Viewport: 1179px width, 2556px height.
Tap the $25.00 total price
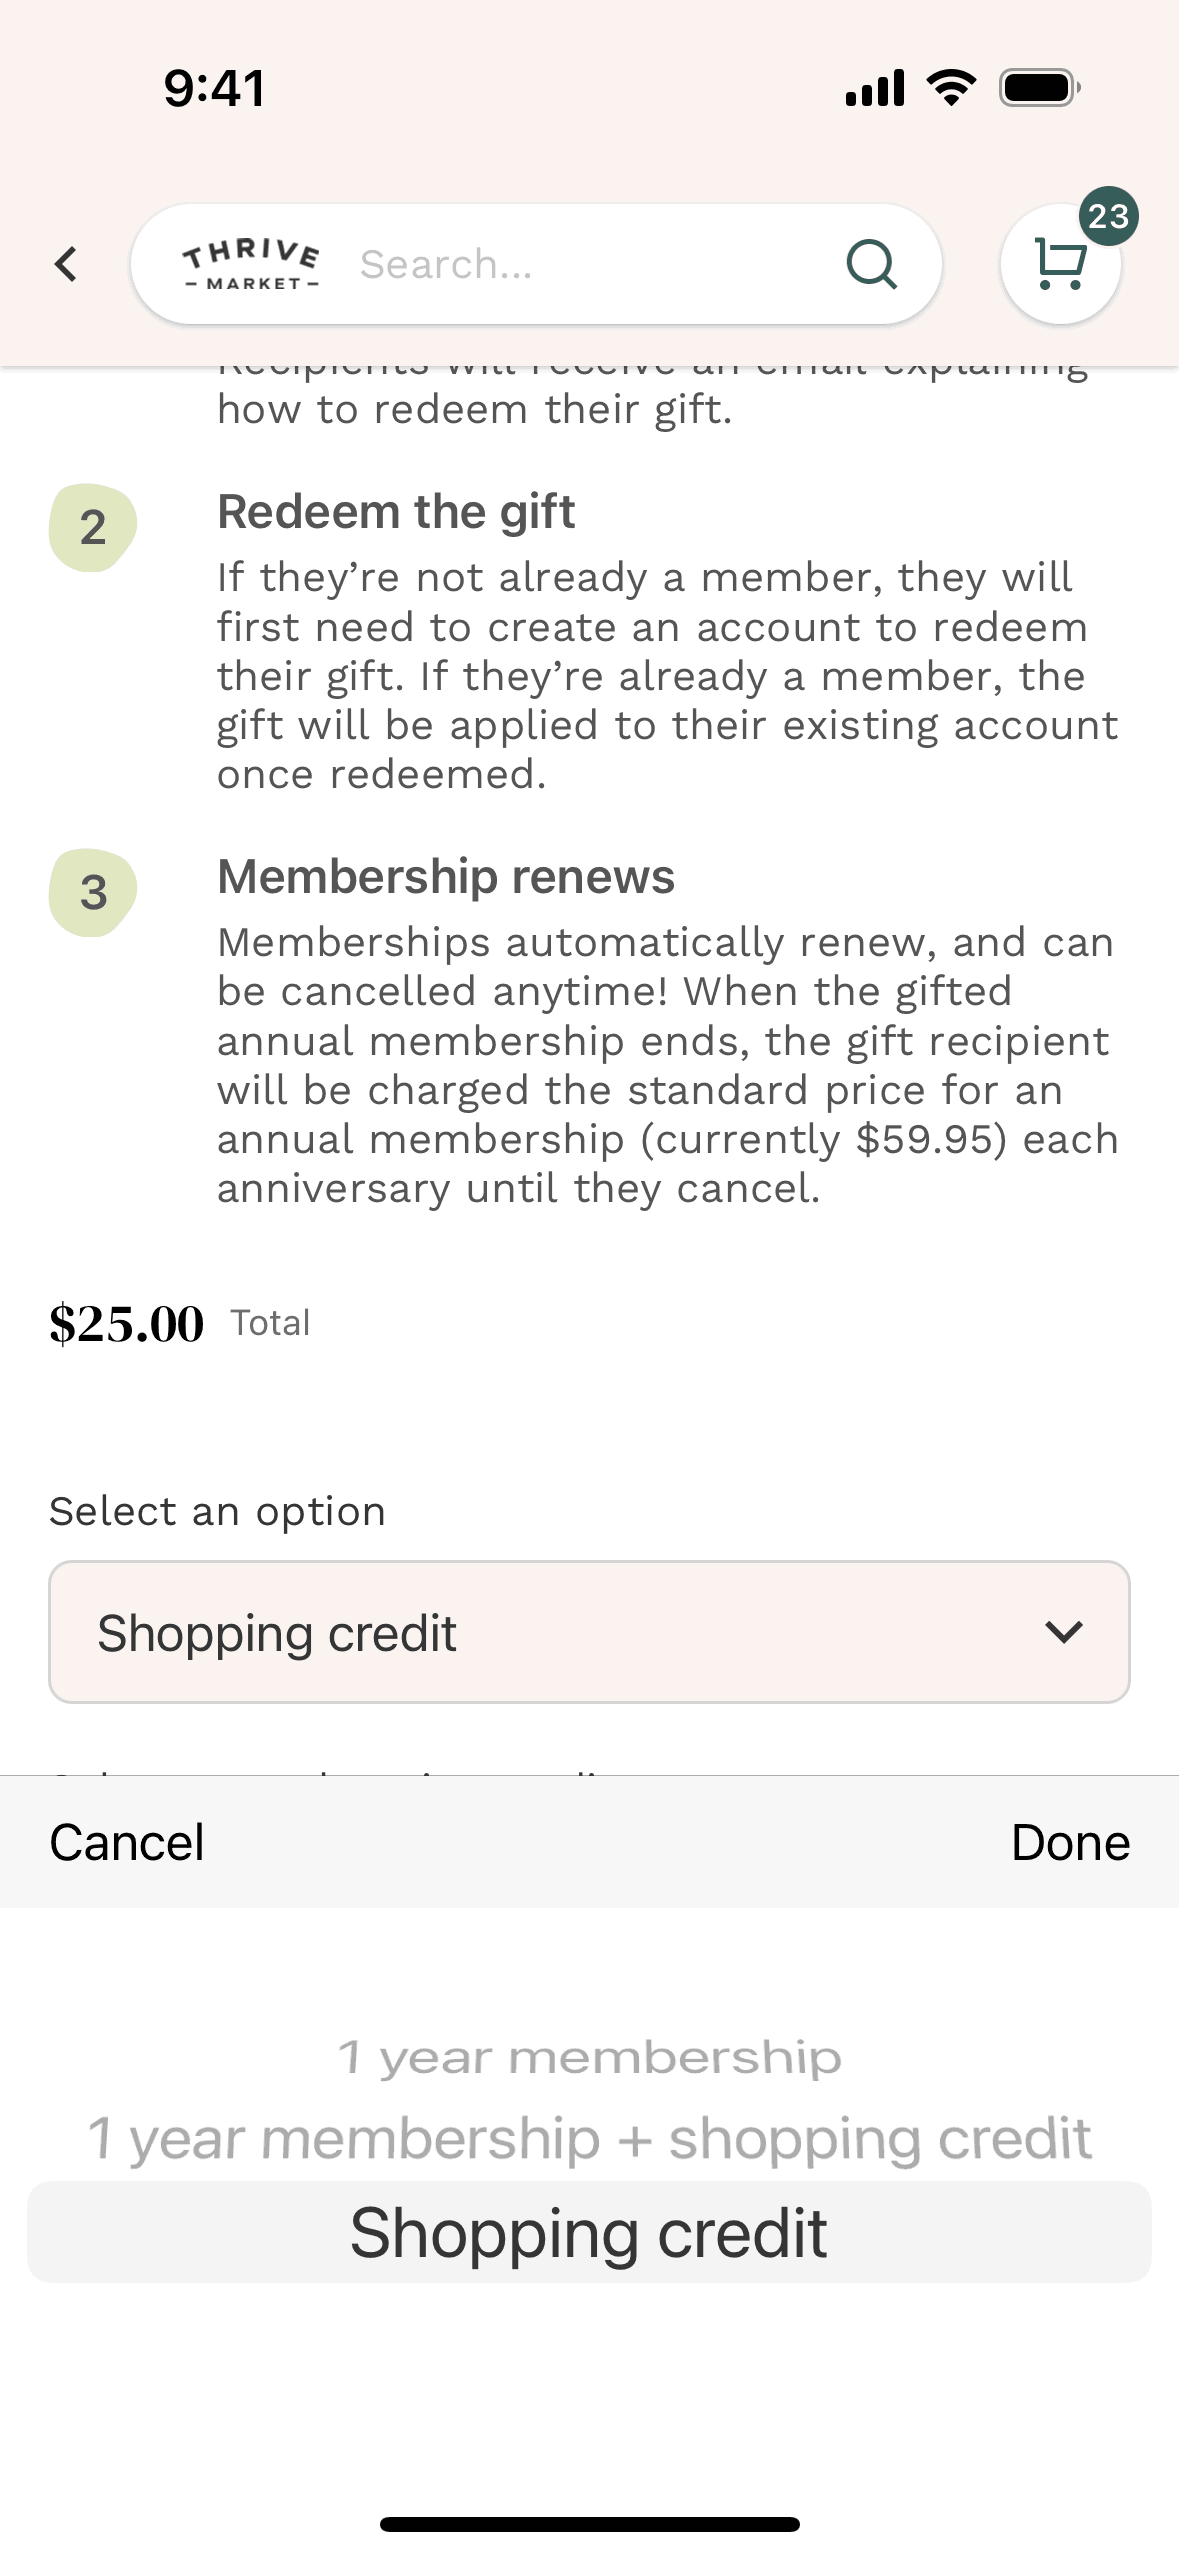click(127, 1324)
